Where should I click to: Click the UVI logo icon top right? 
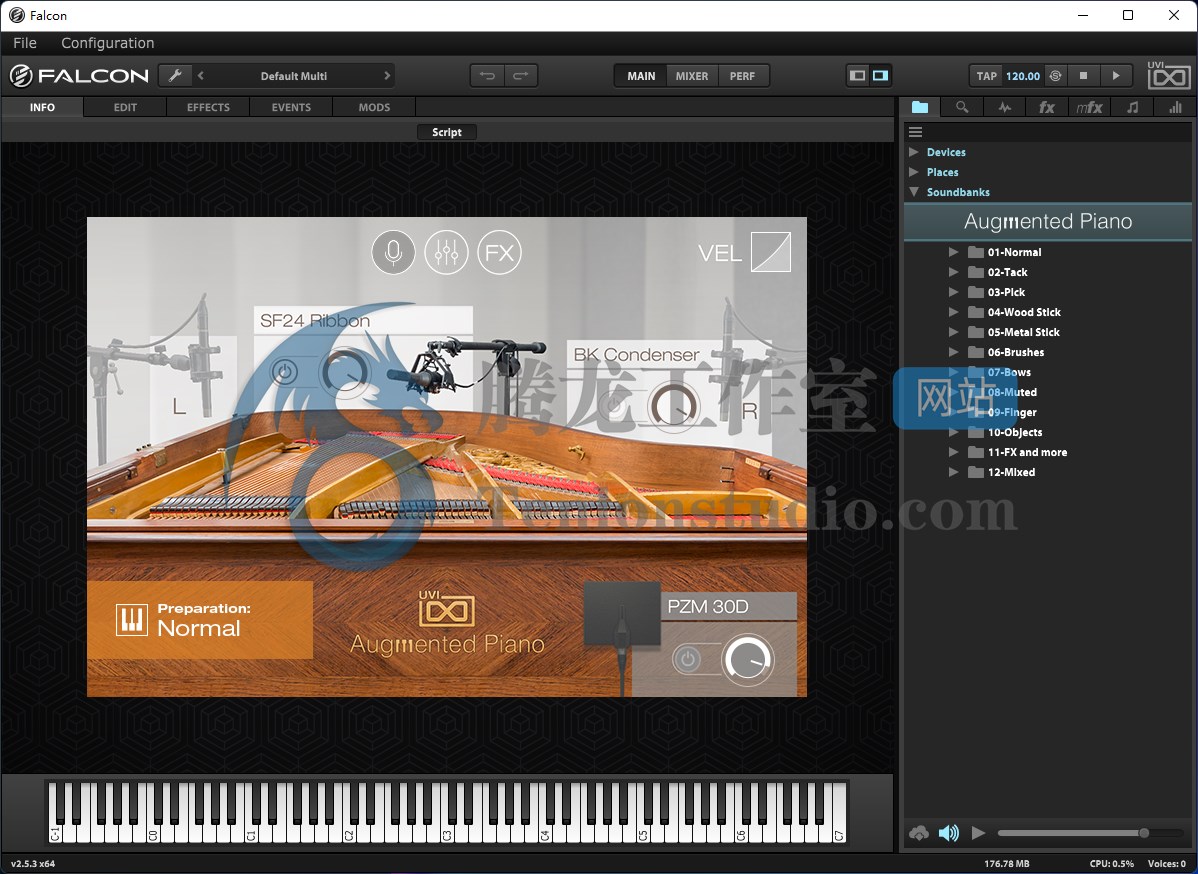tap(1169, 75)
